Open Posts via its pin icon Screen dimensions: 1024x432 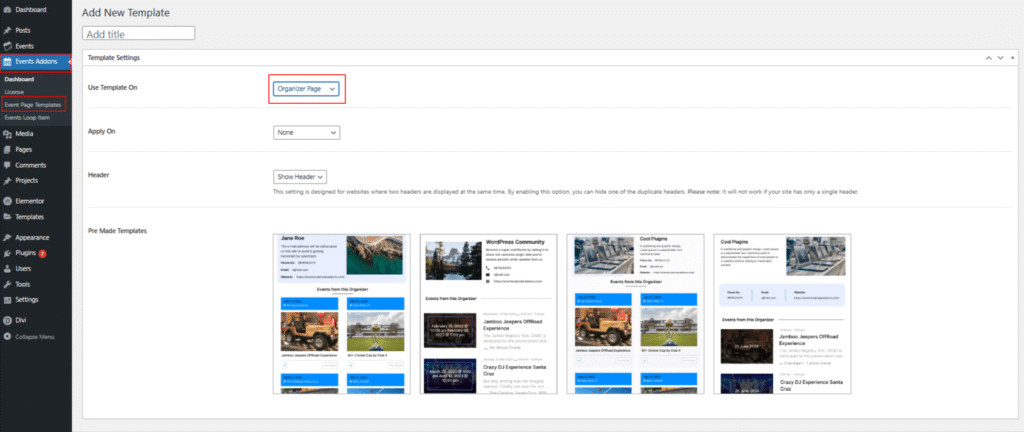(8, 31)
